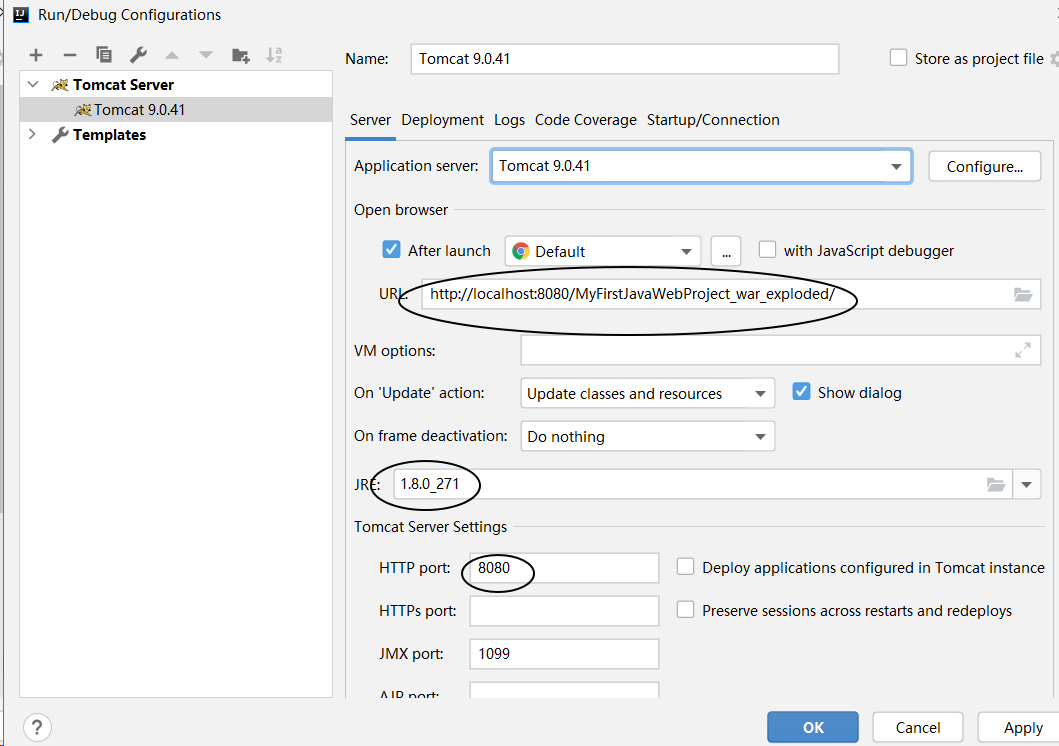Edit templates using the wrench icon
1059x746 pixels.
(138, 55)
